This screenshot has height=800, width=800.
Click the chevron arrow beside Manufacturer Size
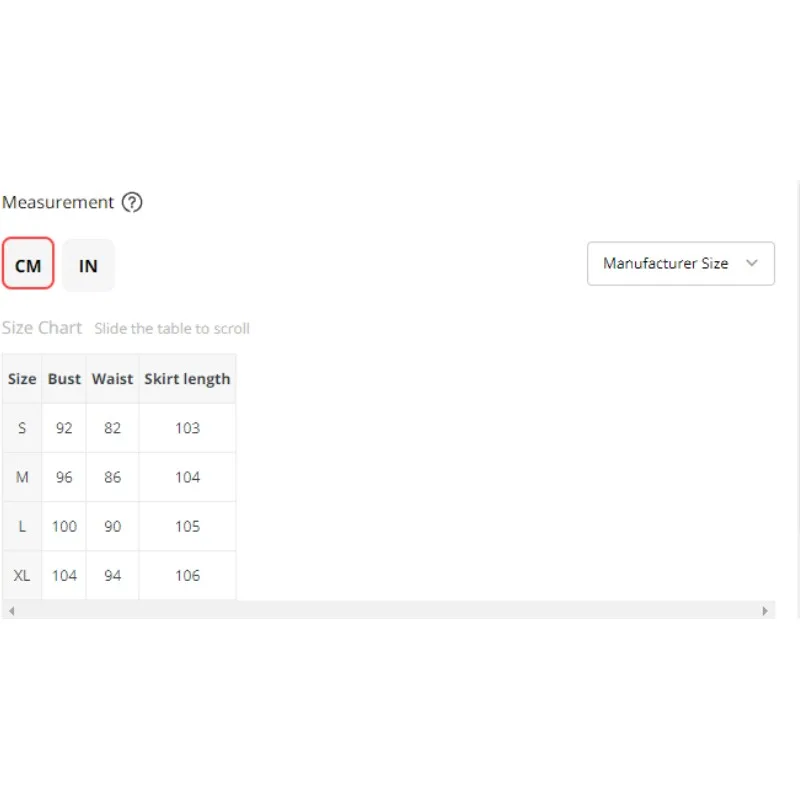[753, 264]
